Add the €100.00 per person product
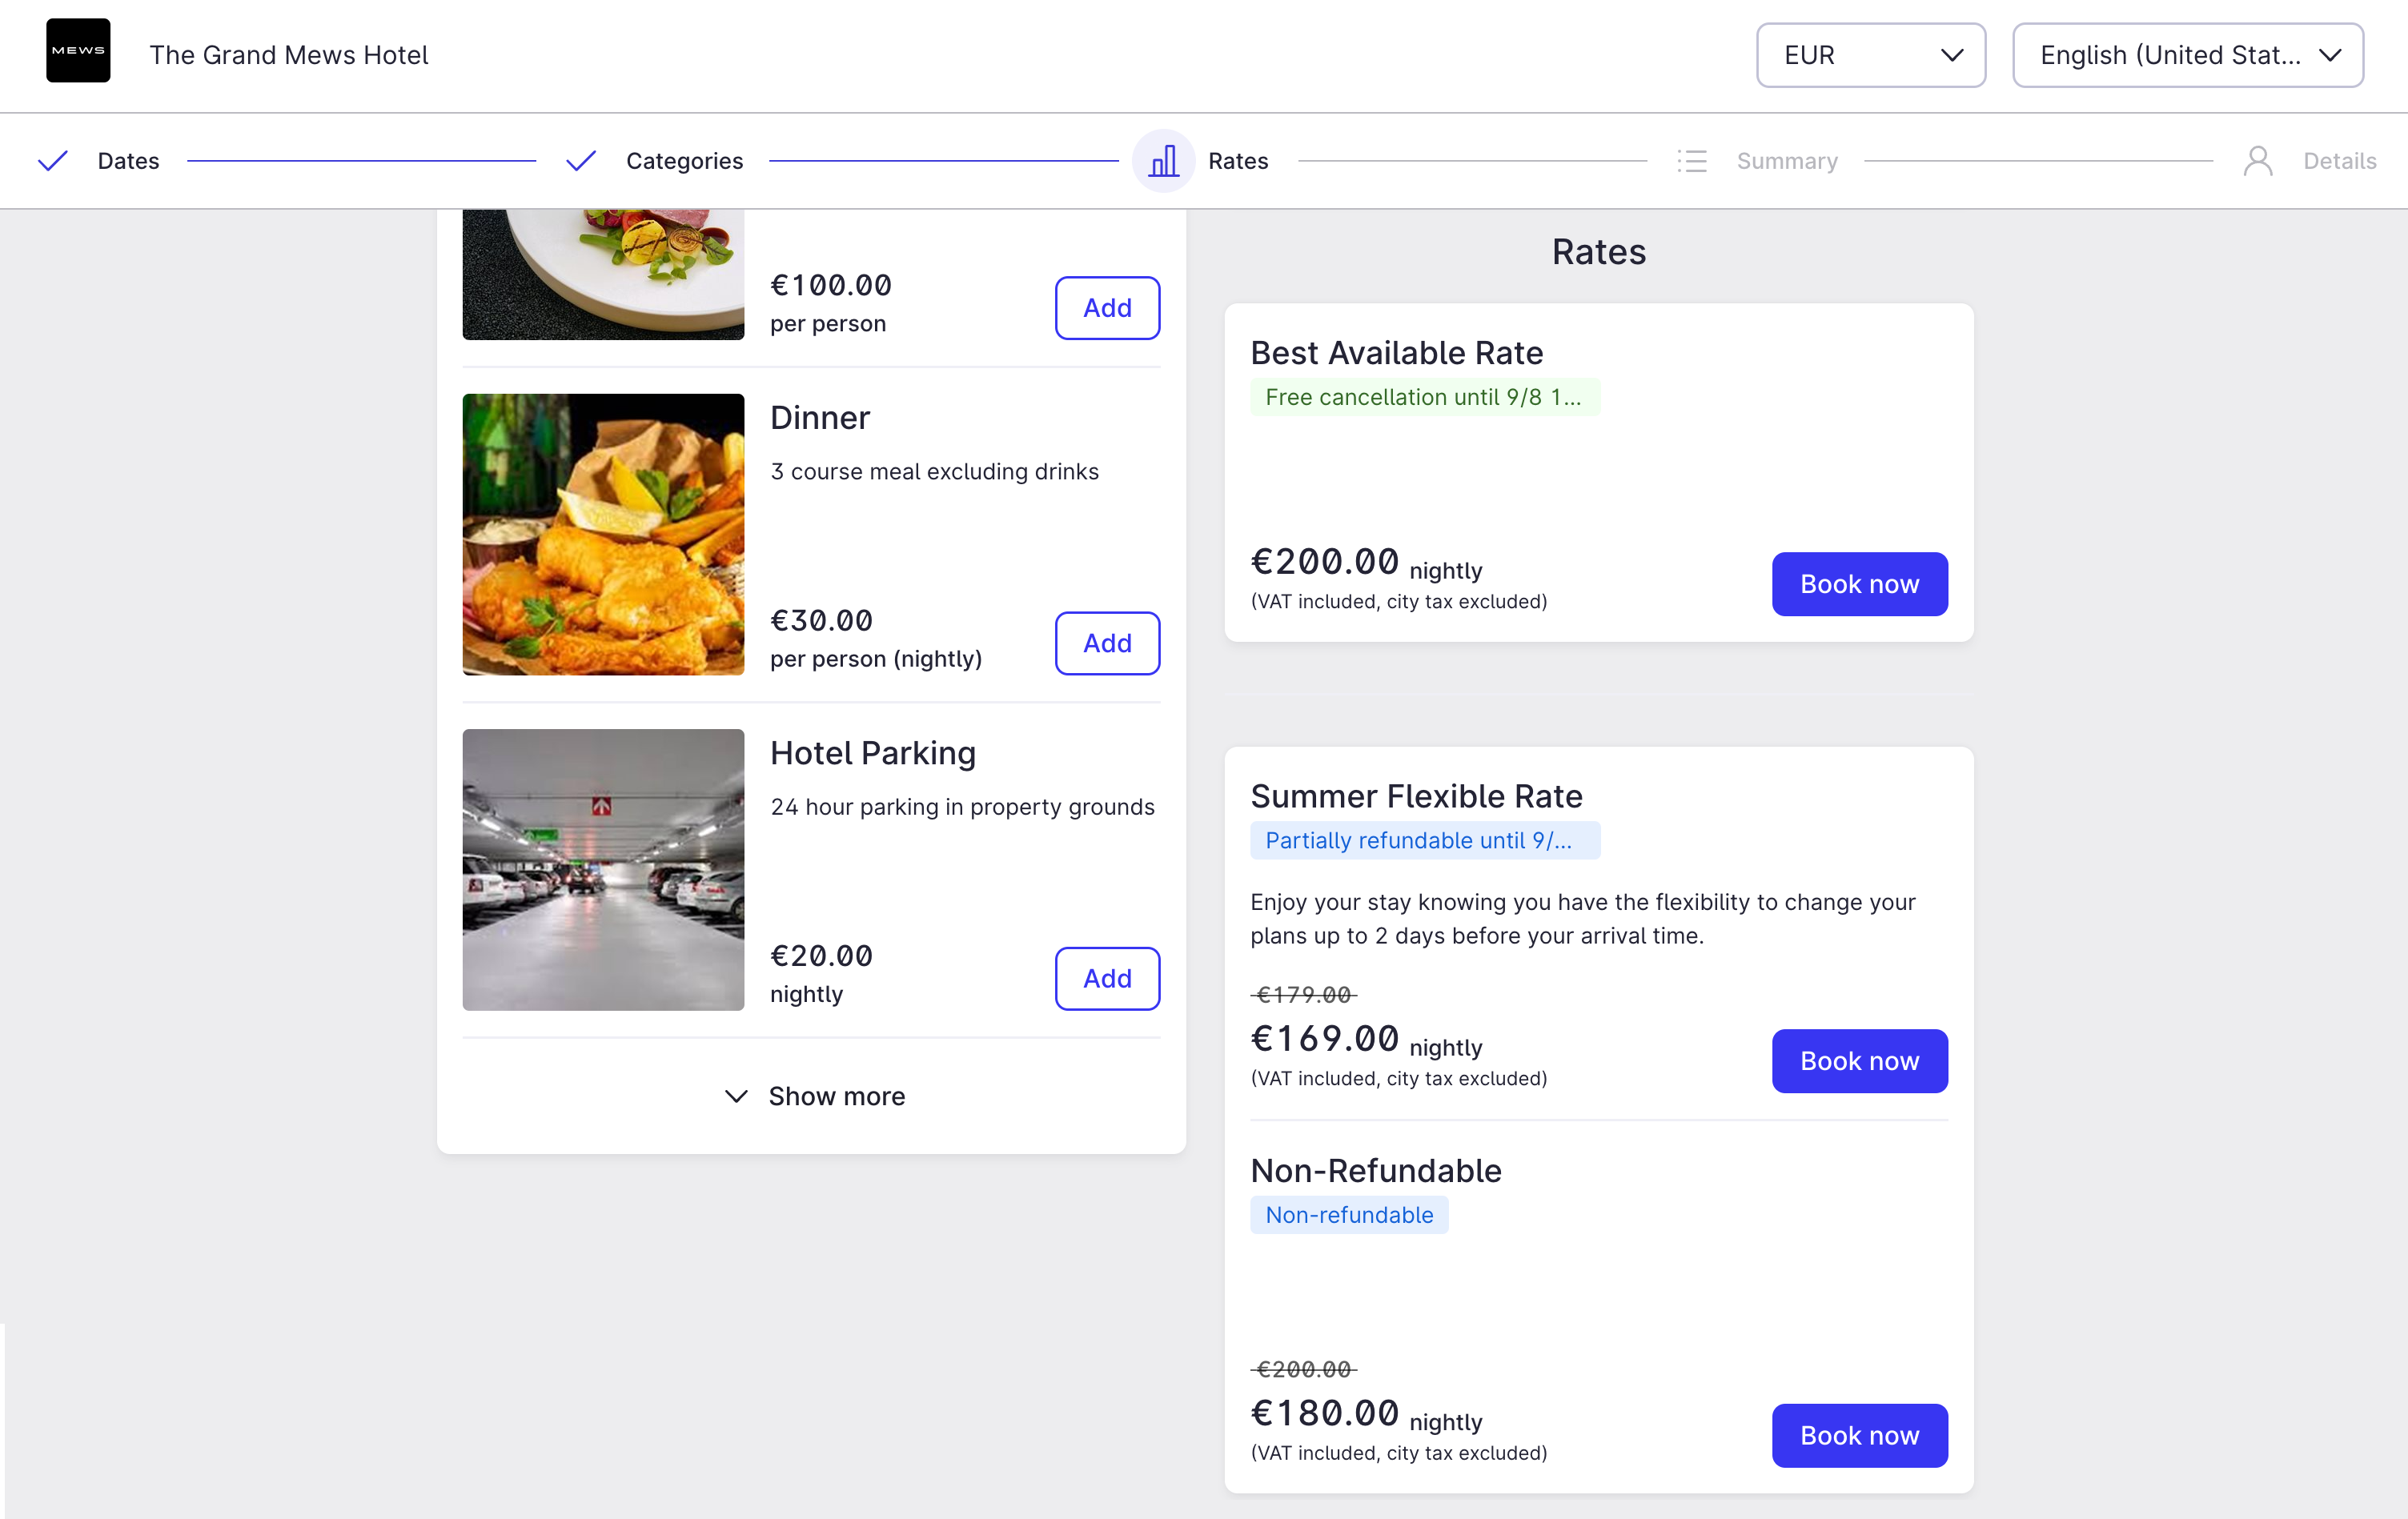The height and width of the screenshot is (1519, 2408). click(x=1107, y=308)
